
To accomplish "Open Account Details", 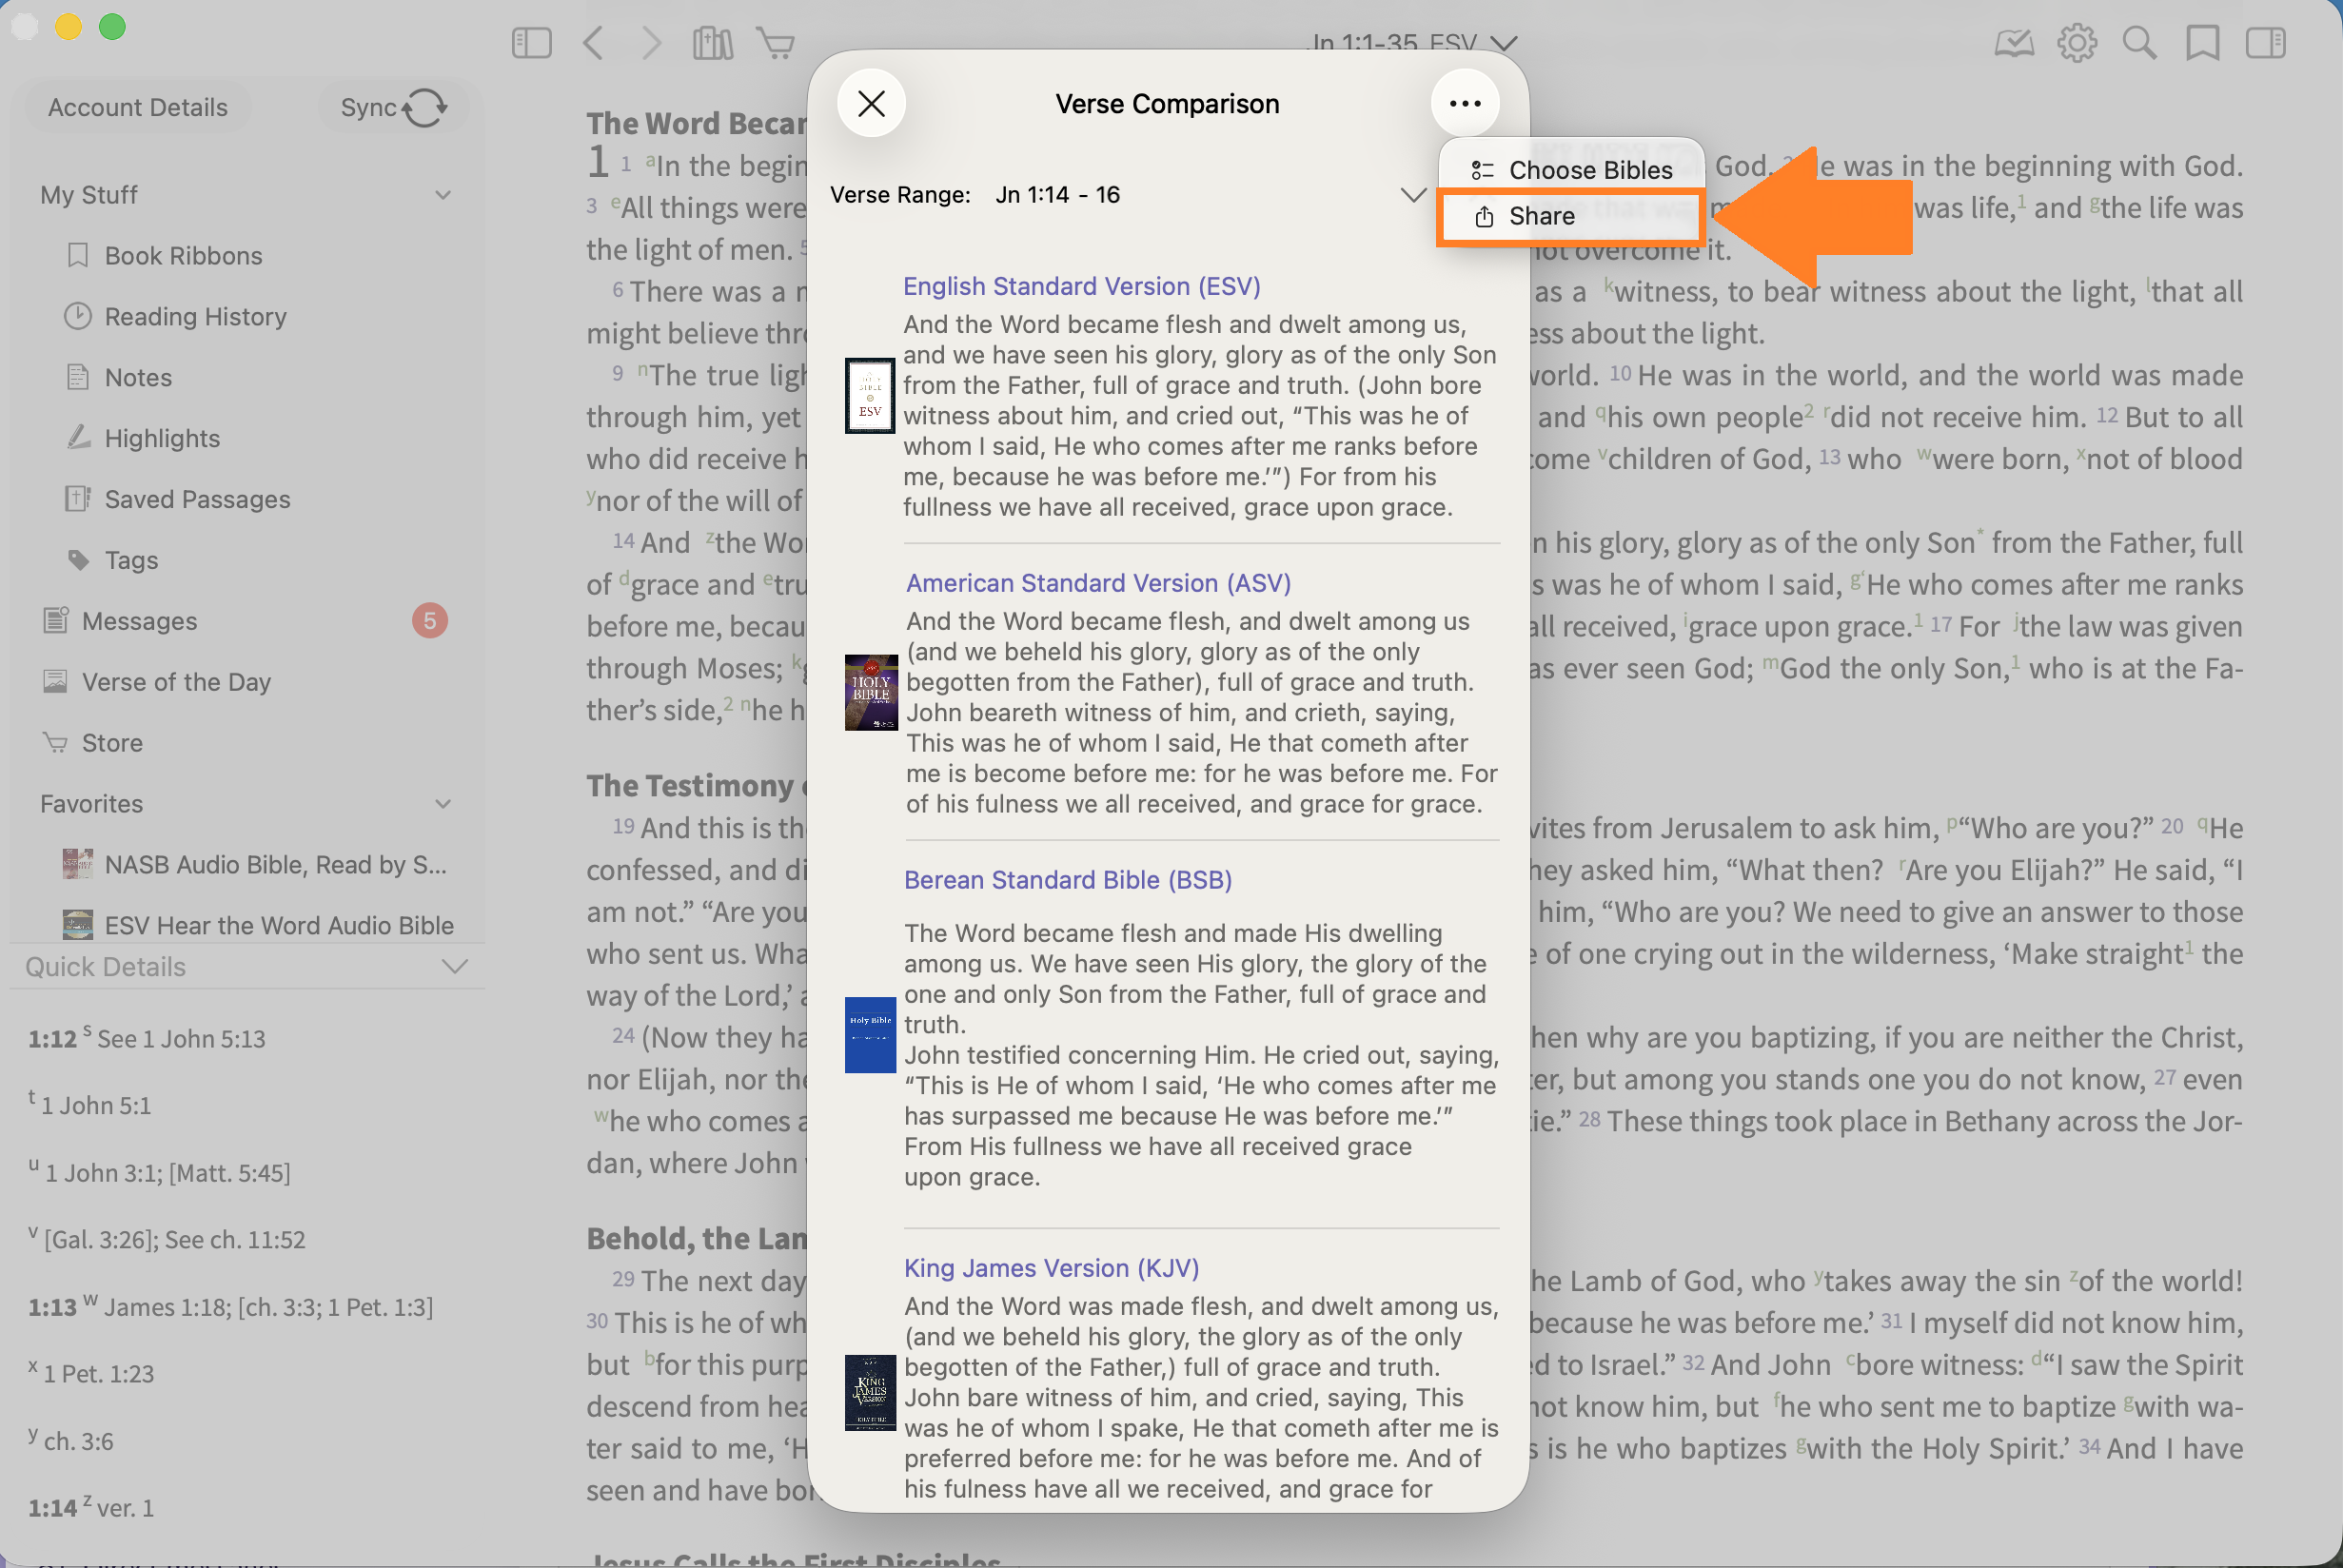I will coord(137,107).
